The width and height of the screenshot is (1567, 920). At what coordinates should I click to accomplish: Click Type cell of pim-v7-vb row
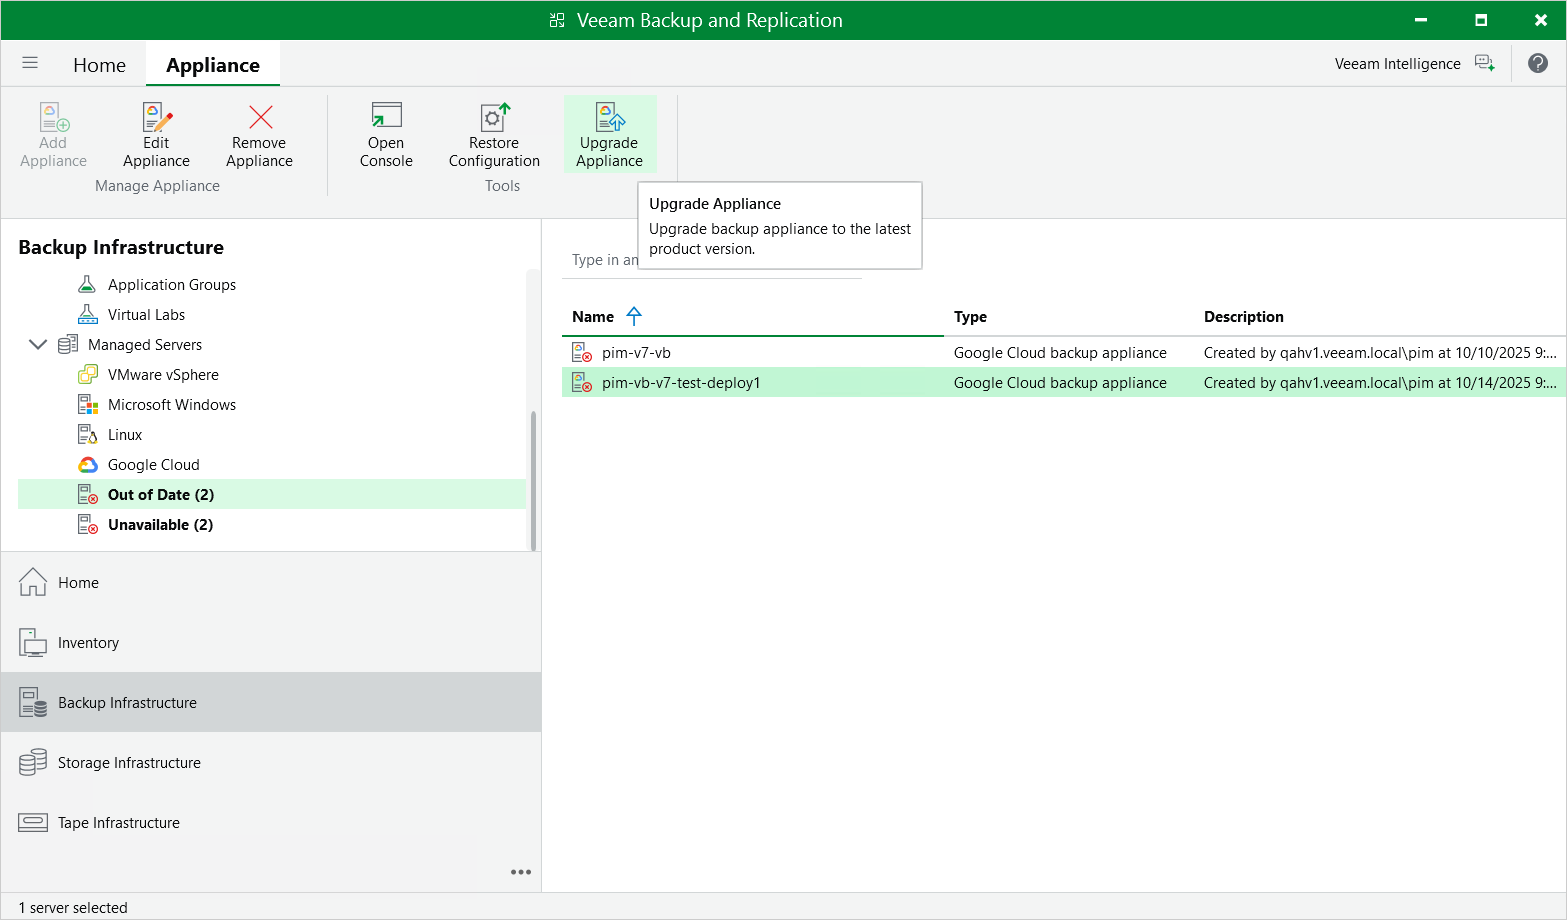pos(1060,352)
